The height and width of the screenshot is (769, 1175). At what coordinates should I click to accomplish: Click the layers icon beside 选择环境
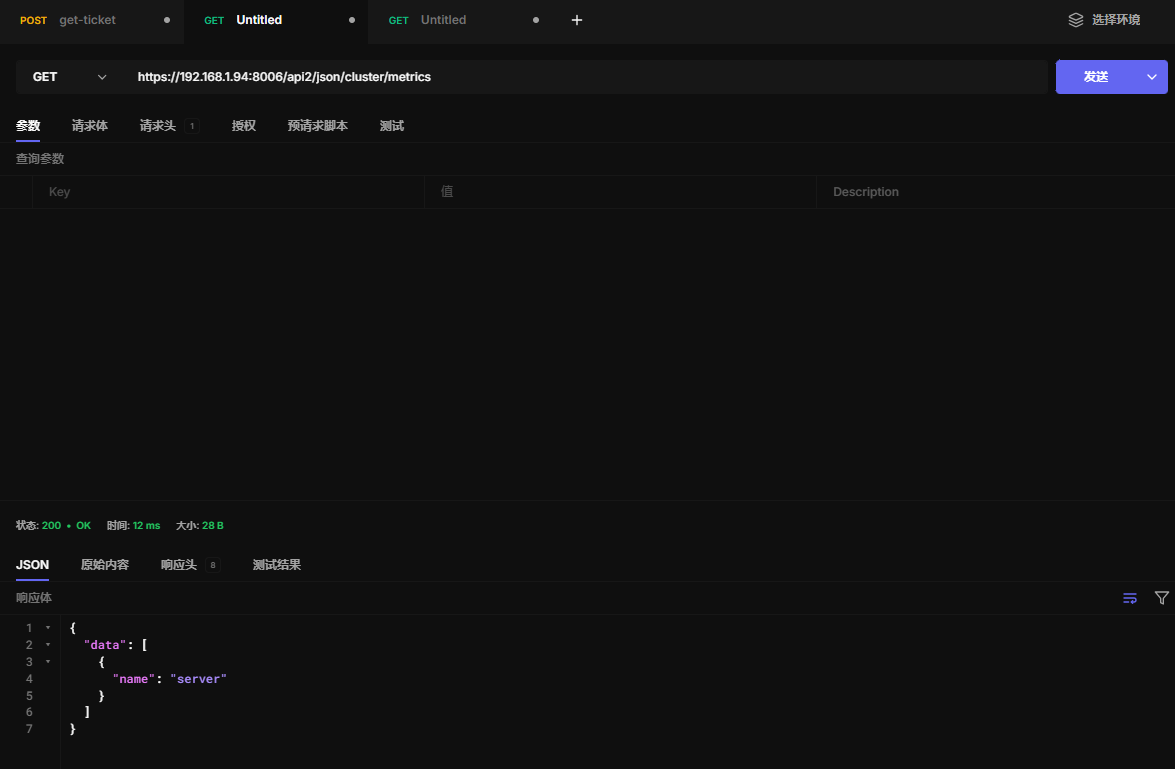[x=1076, y=20]
